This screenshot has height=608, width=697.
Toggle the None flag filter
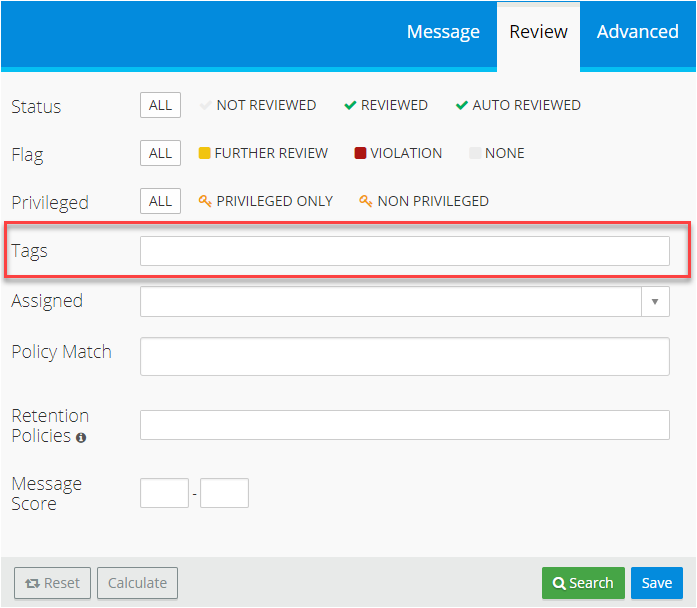pyautogui.click(x=475, y=153)
